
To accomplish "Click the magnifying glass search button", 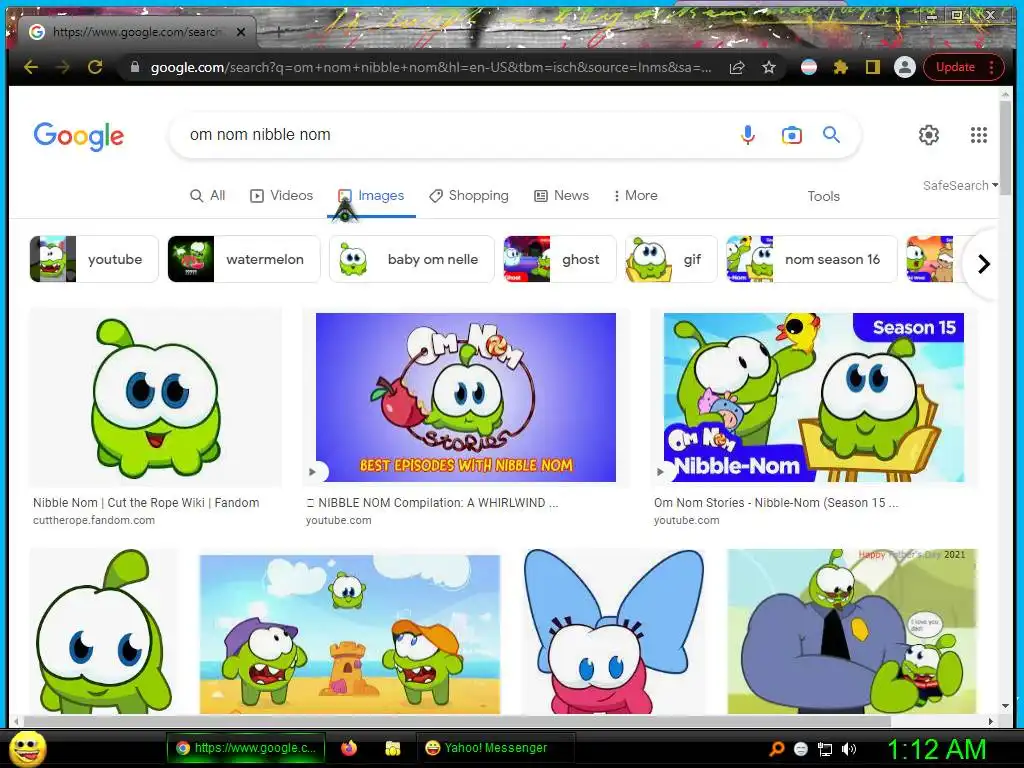I will tap(831, 135).
